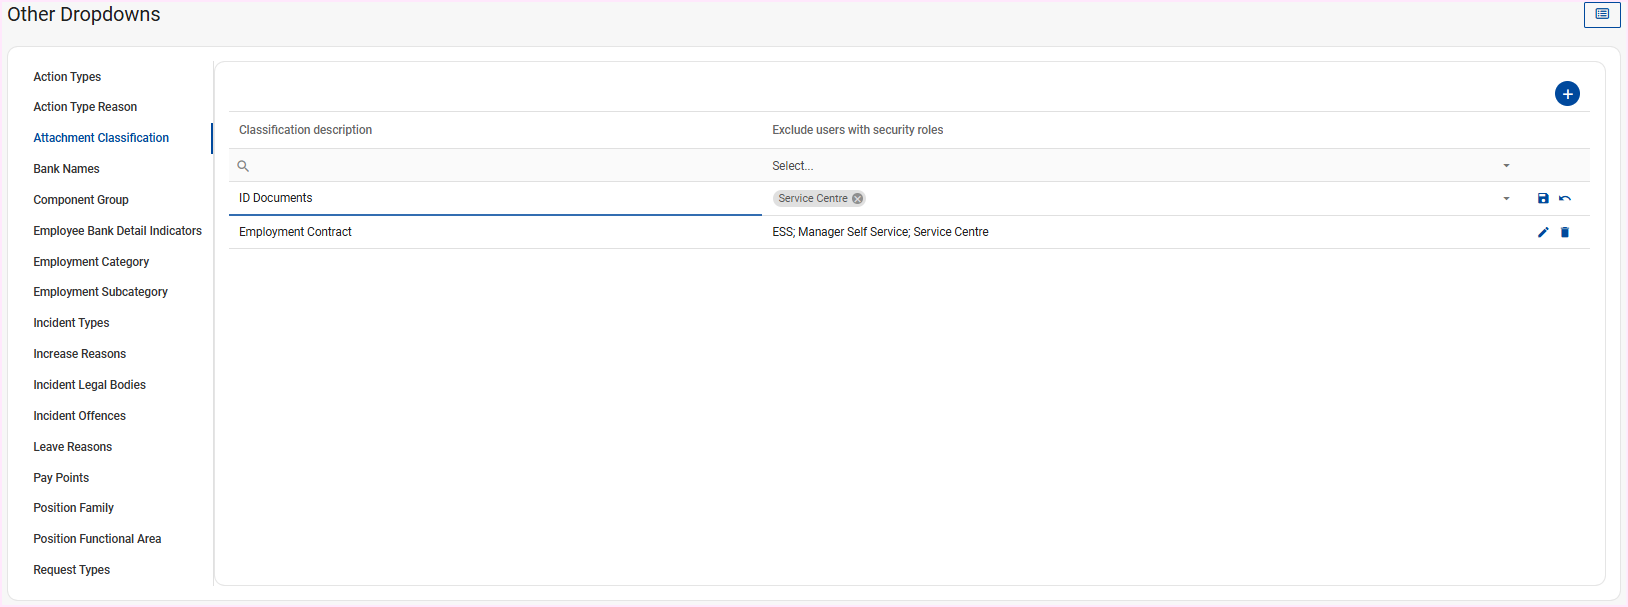Select Attachment Classification in sidebar
The image size is (1628, 607).
click(101, 138)
